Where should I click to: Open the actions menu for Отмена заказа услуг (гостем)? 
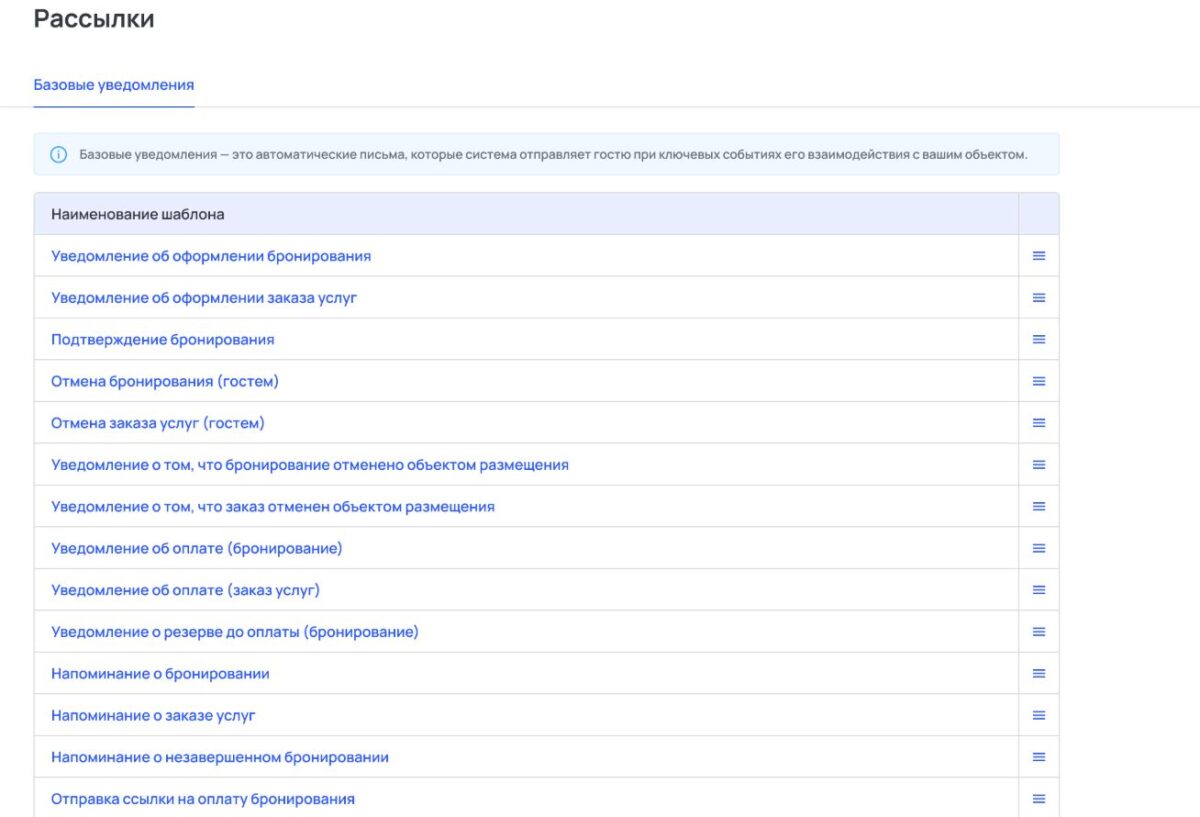pos(1038,423)
